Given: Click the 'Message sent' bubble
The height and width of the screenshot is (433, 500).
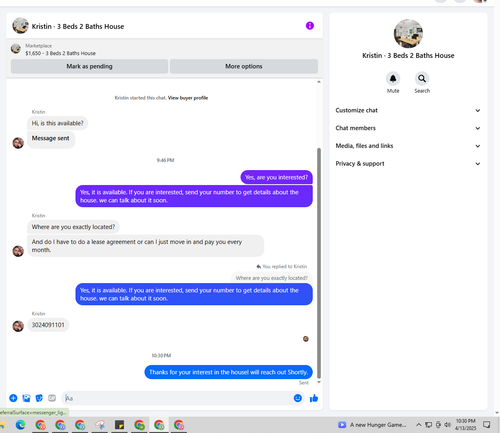Looking at the screenshot, I should 51,139.
